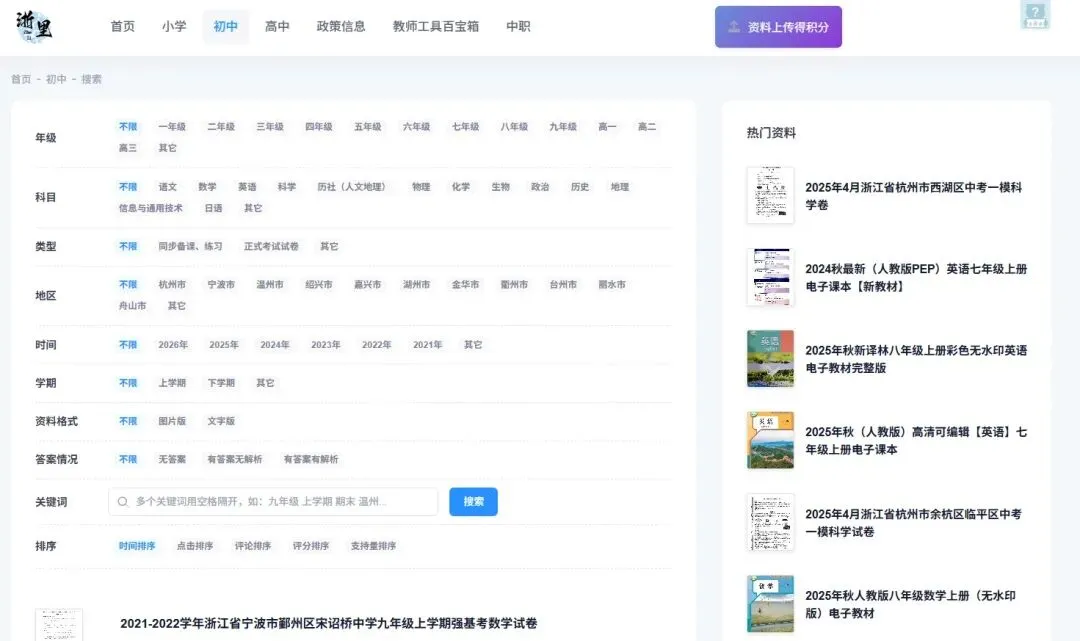The height and width of the screenshot is (641, 1080).
Task: Click the 浙里 site logo
Action: click(35, 27)
